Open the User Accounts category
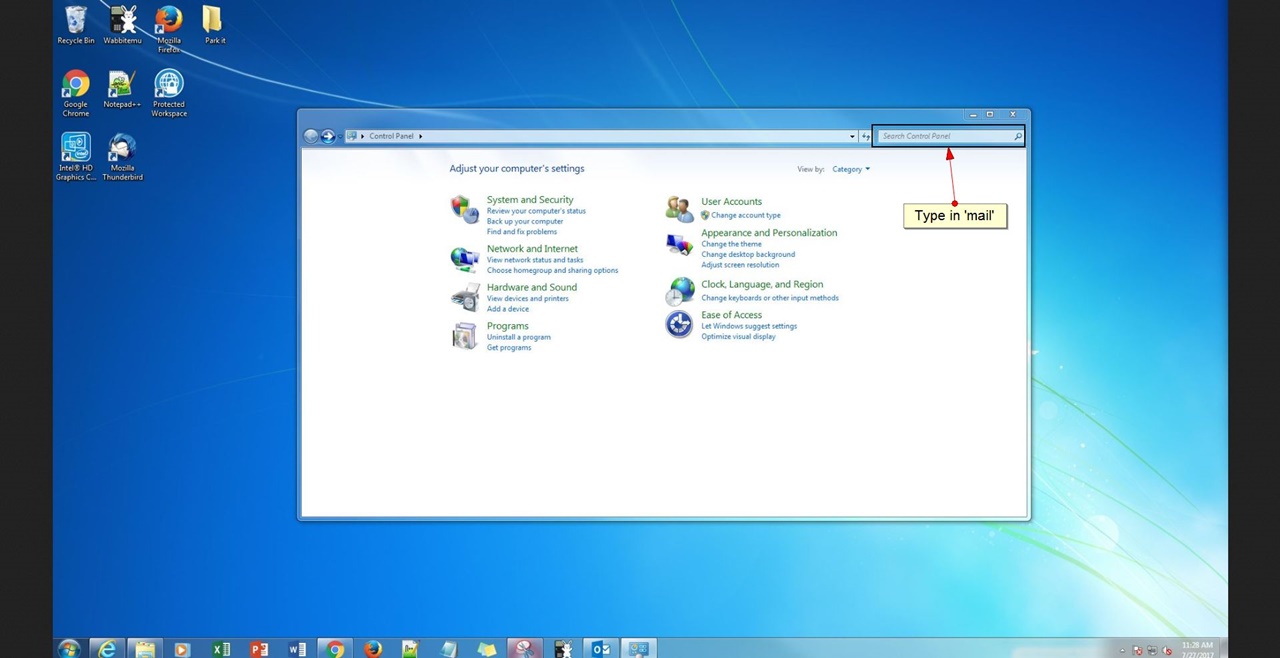 coord(731,202)
